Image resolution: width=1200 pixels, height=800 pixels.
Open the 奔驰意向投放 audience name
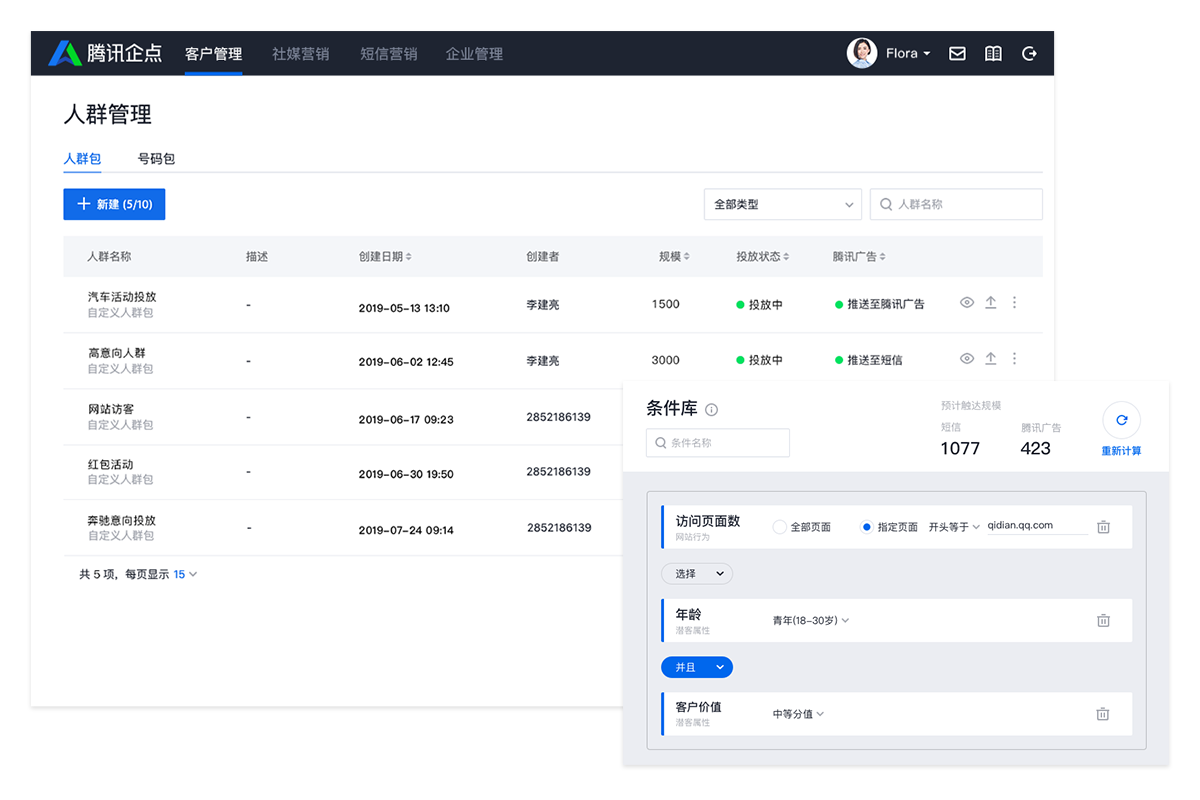pos(122,521)
